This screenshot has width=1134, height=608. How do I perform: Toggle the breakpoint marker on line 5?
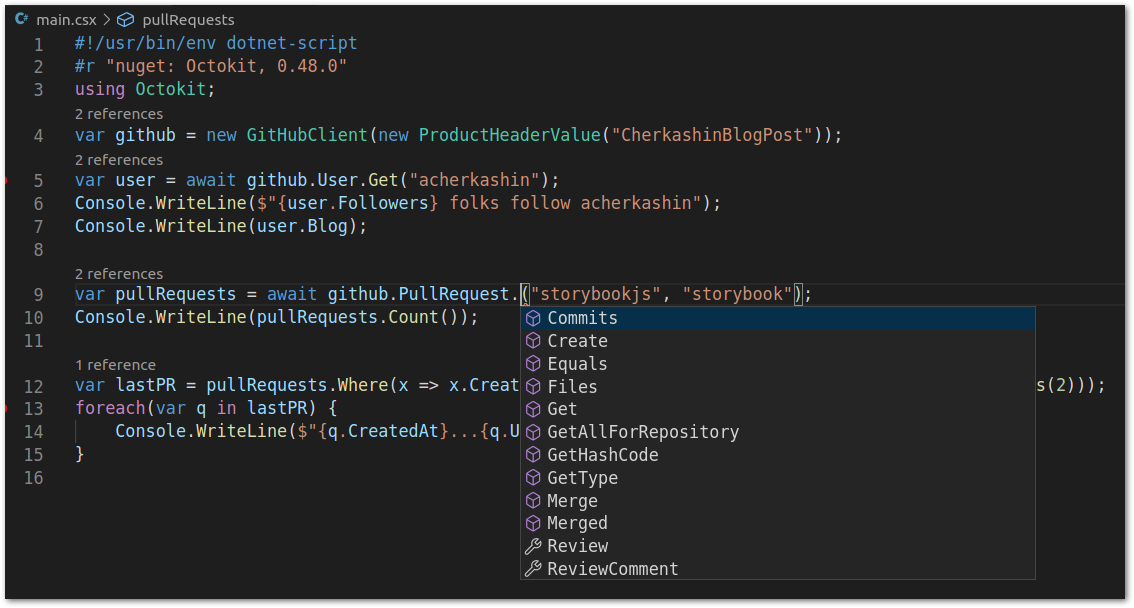pos(7,181)
